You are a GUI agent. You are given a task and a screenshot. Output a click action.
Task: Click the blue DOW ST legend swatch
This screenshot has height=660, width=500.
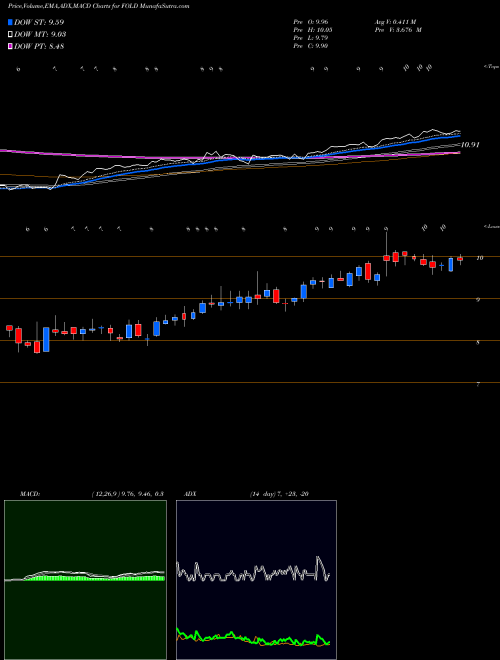11,22
